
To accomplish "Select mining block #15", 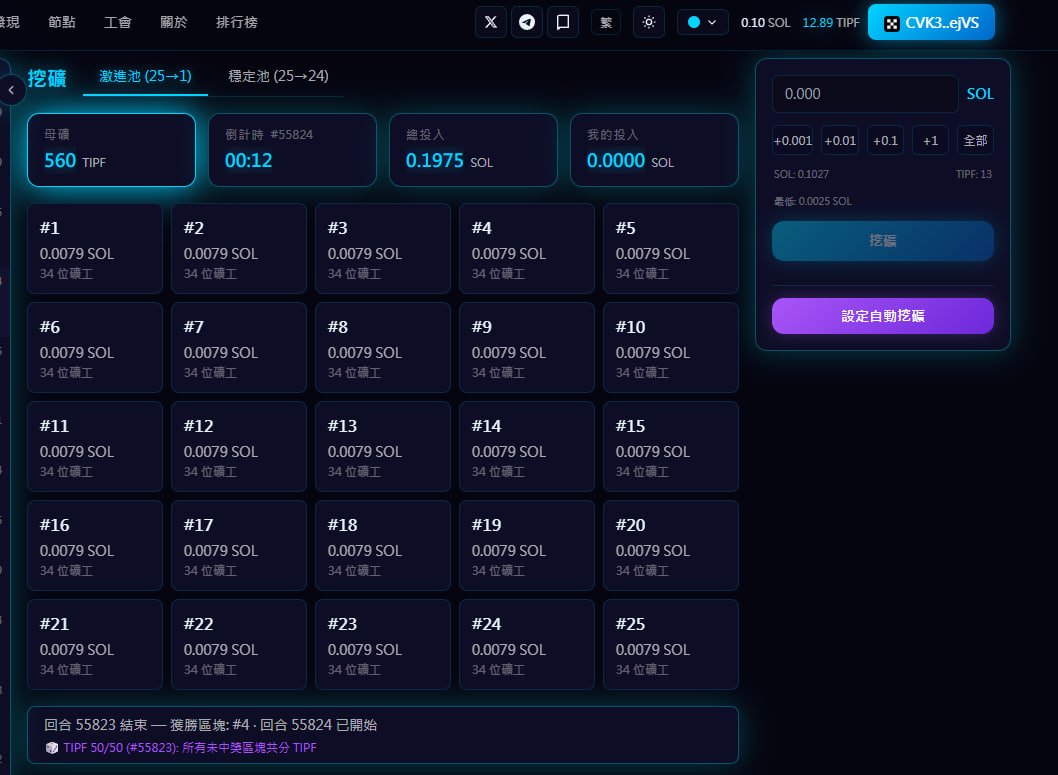I will (x=671, y=447).
